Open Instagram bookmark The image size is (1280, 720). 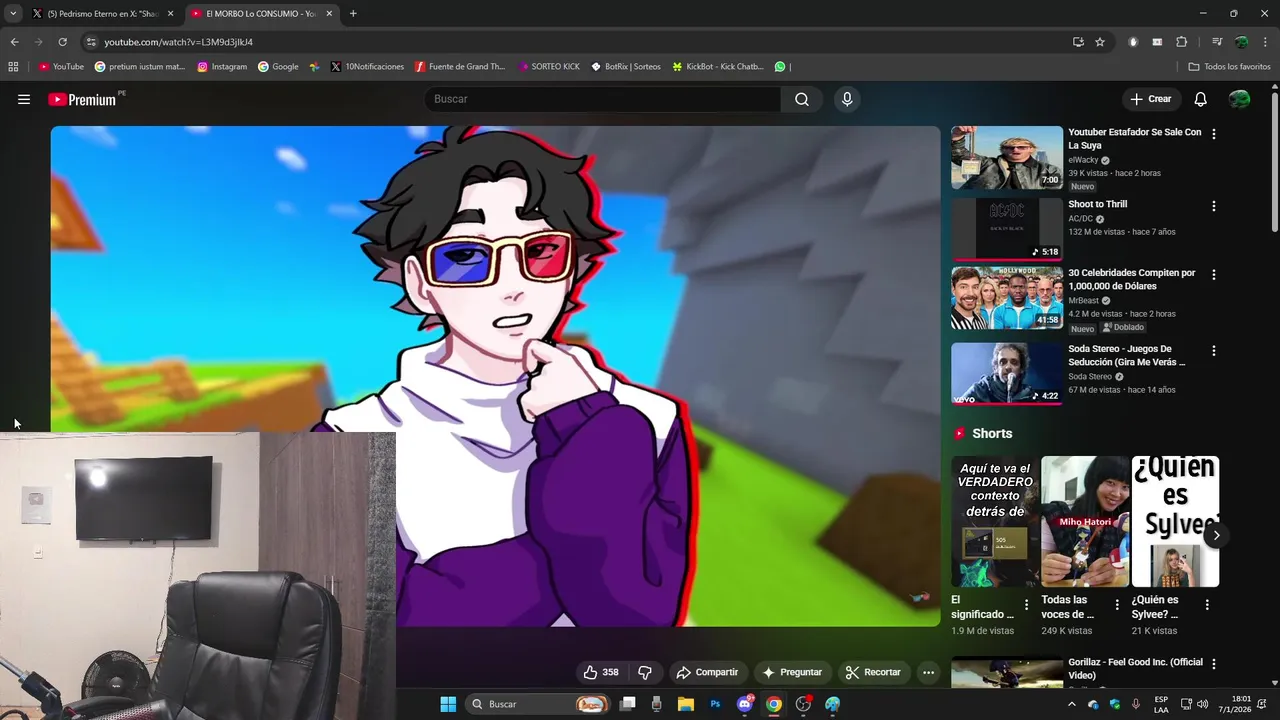tap(222, 66)
